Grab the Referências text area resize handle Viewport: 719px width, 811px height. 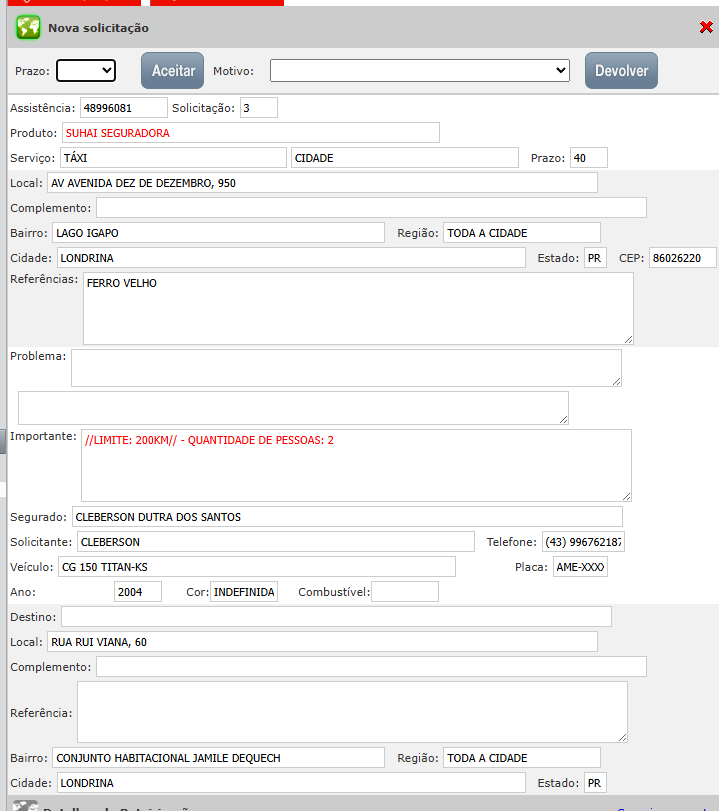(x=628, y=339)
